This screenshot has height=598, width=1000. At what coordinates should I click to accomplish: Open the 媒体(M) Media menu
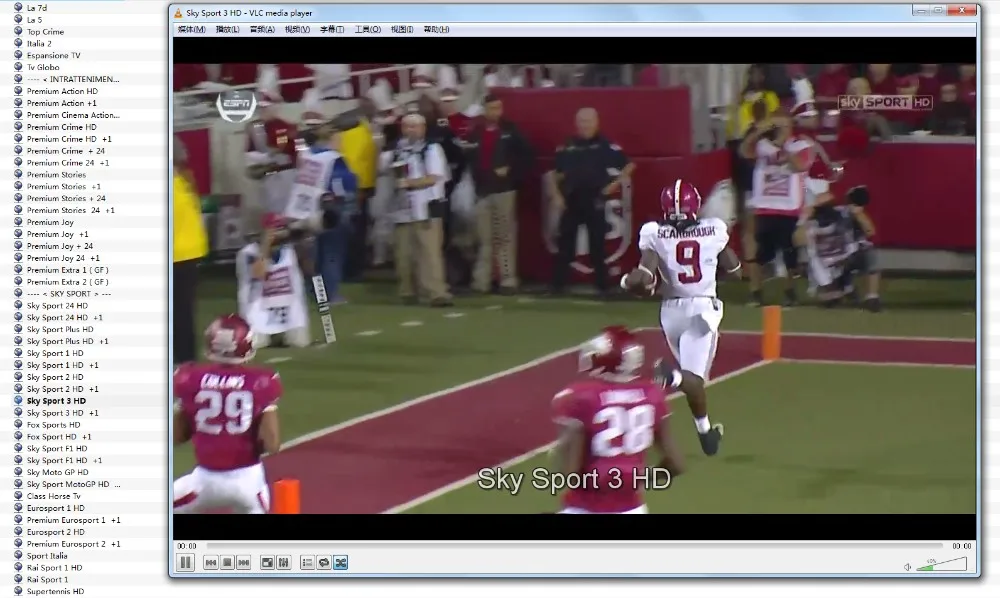point(191,29)
